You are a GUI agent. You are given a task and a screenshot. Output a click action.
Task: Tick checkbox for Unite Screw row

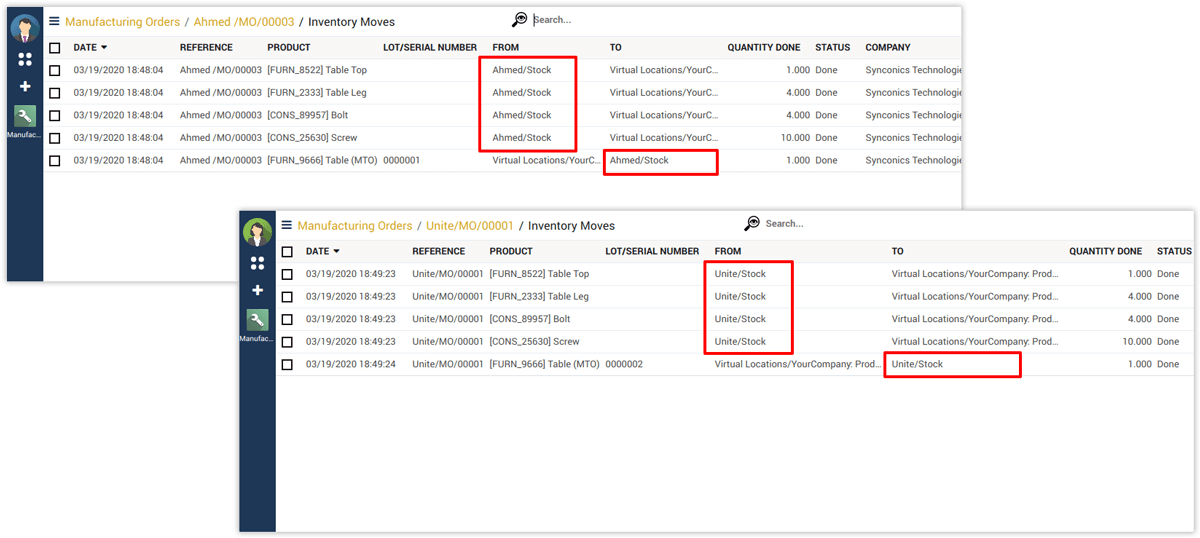coord(287,342)
